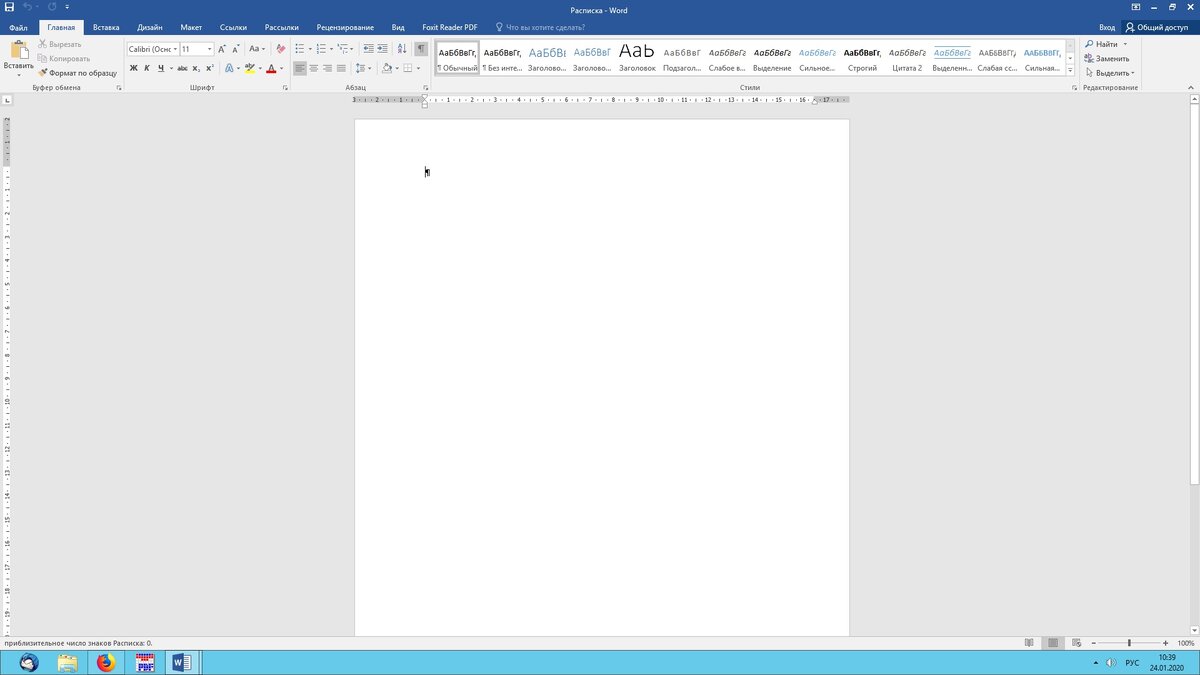Open the Шрифт dialog launcher
The height and width of the screenshot is (675, 1200).
coord(285,88)
